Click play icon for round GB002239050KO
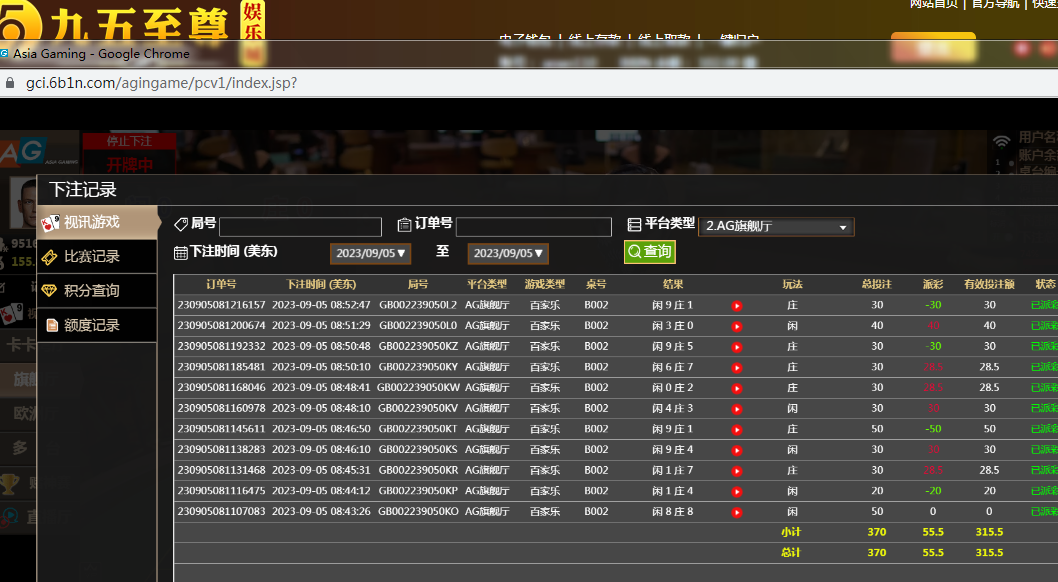The width and height of the screenshot is (1058, 582). (x=737, y=512)
